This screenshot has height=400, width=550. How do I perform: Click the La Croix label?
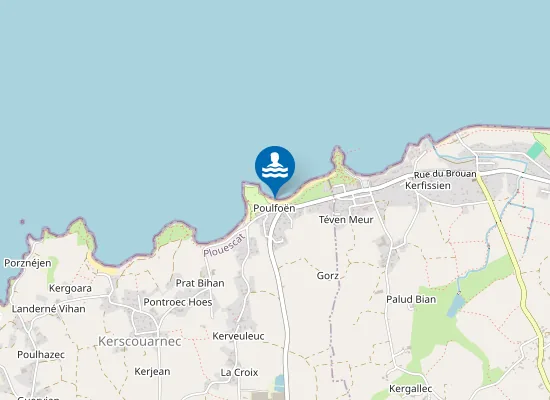tap(239, 372)
